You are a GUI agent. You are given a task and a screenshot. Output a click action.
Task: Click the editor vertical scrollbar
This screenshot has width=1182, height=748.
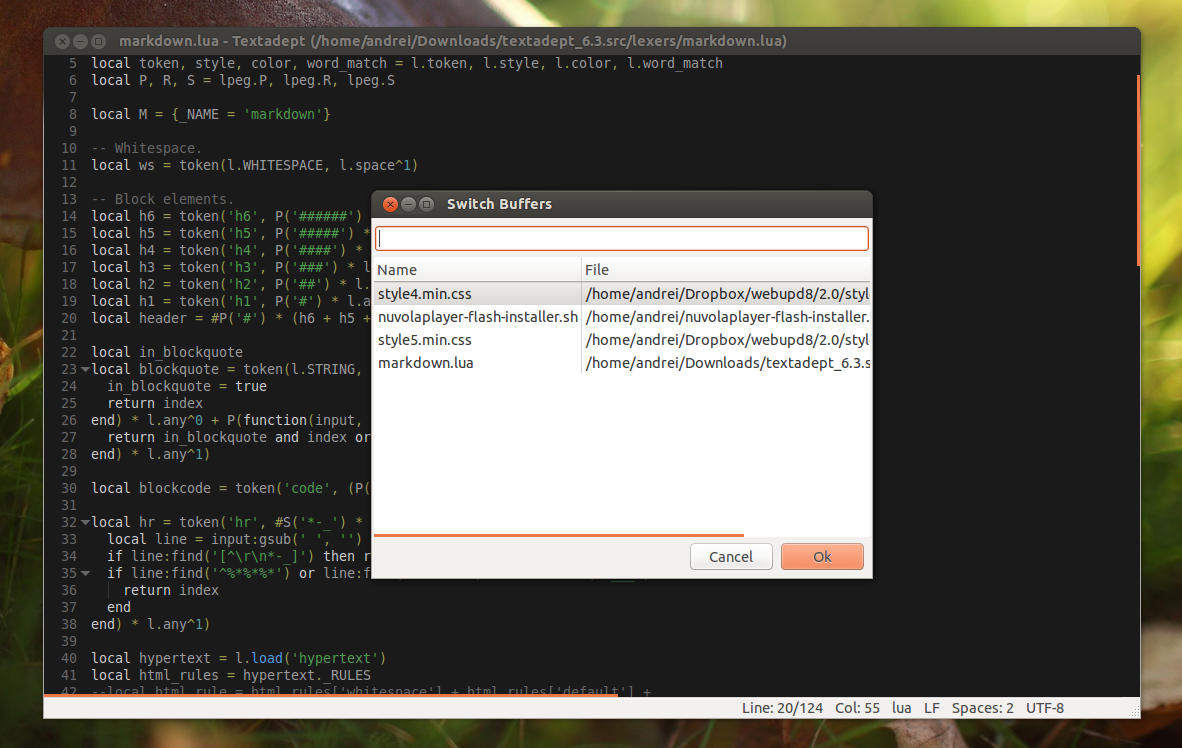click(1138, 170)
